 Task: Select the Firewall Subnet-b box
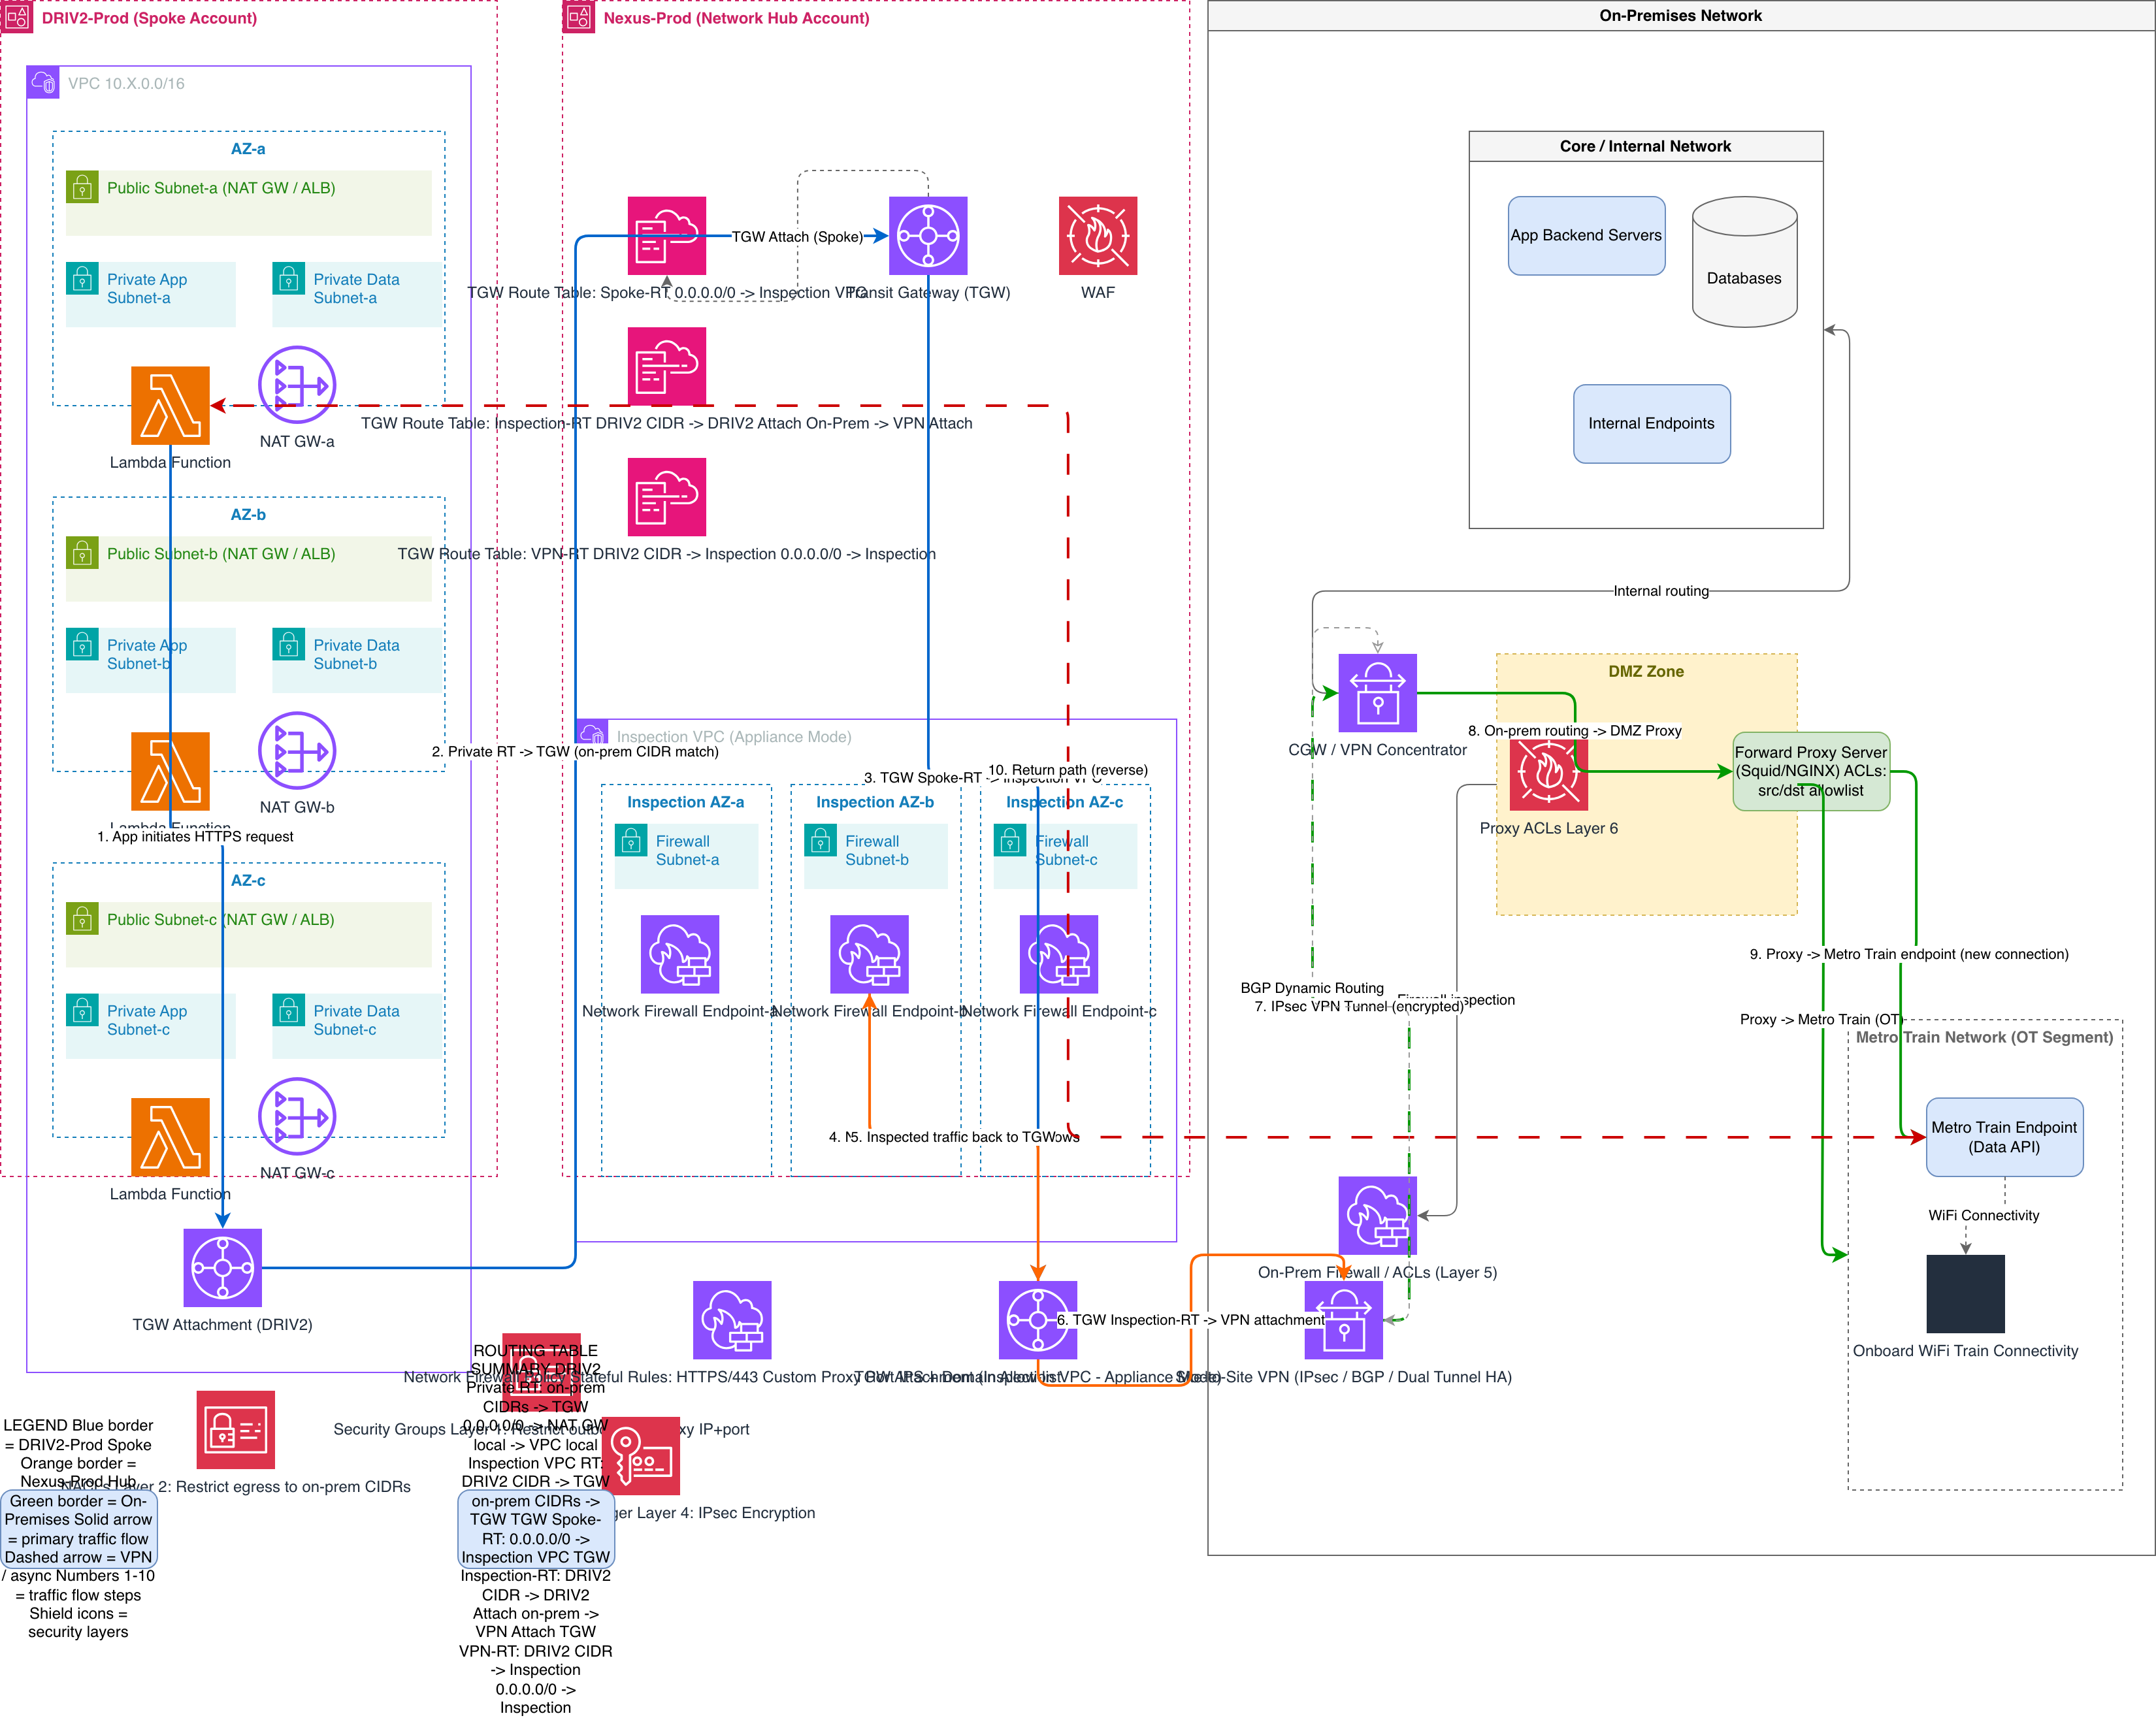[876, 856]
